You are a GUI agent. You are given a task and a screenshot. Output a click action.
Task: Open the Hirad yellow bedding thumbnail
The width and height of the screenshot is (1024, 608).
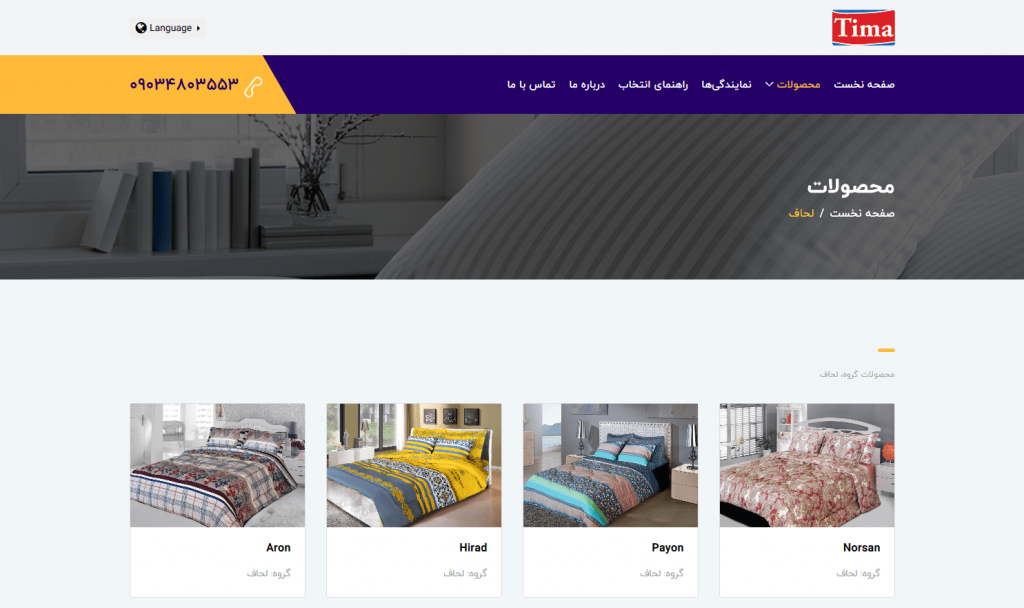413,465
